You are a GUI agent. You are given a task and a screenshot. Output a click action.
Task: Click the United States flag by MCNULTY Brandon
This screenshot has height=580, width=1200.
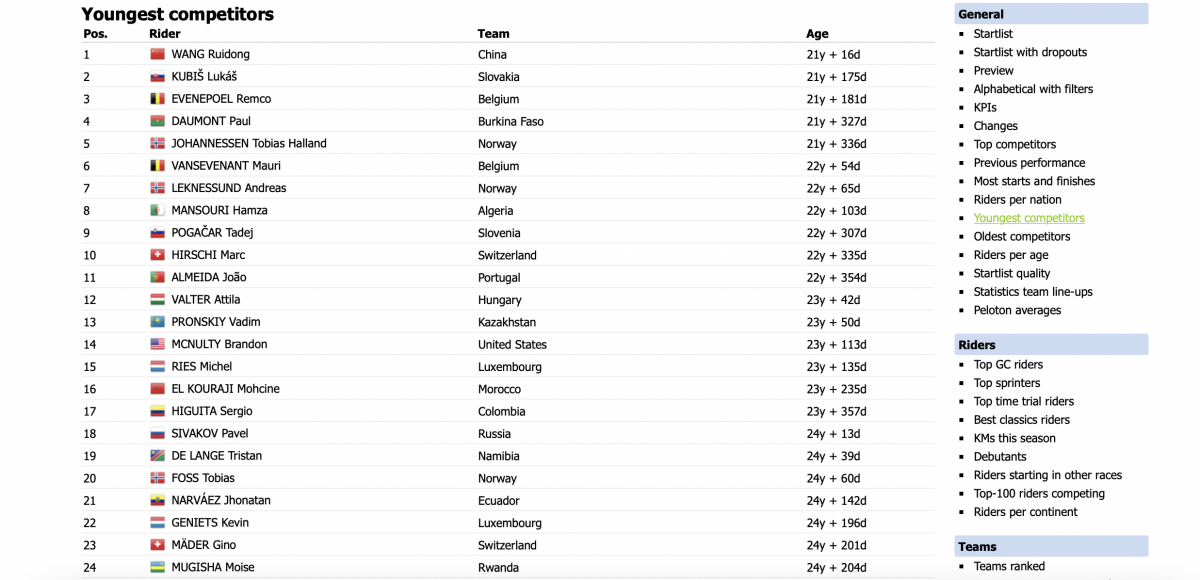[x=157, y=344]
